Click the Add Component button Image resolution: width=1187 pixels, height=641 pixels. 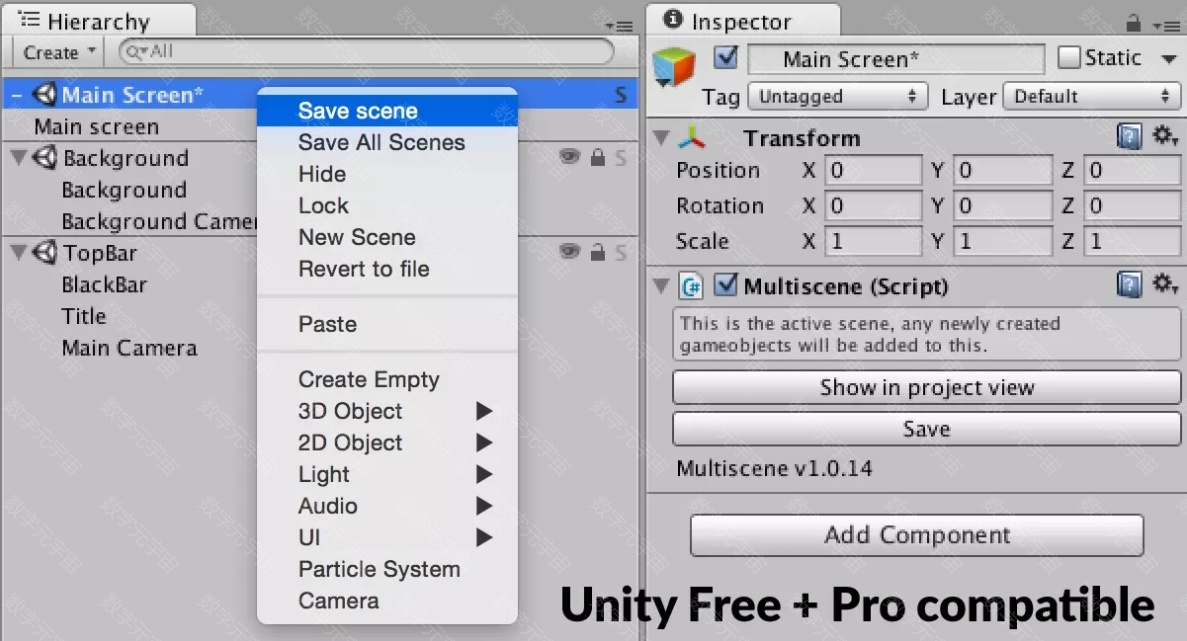point(917,535)
